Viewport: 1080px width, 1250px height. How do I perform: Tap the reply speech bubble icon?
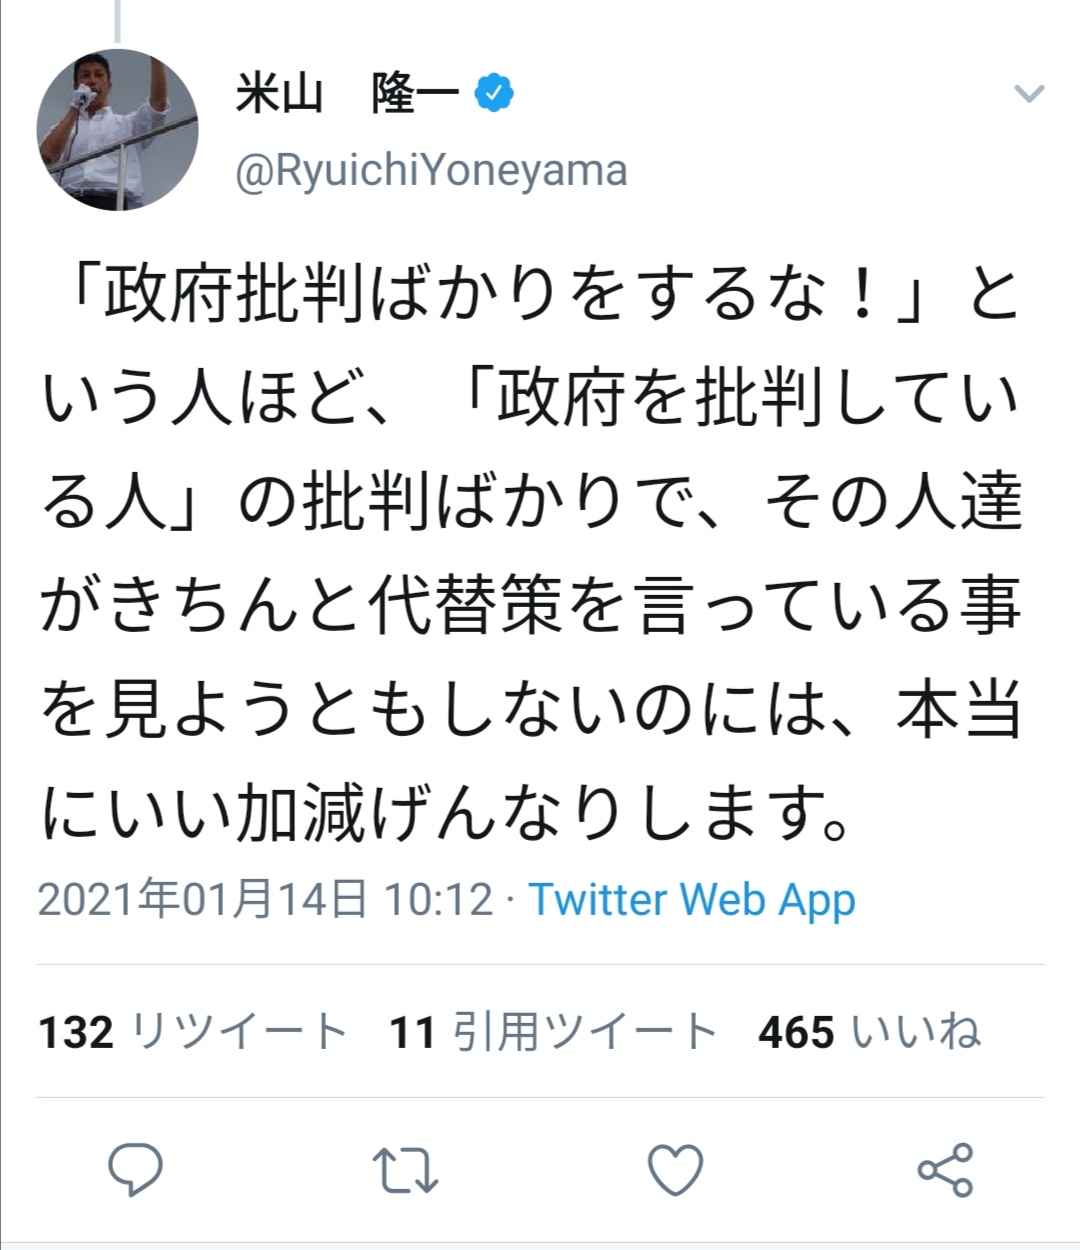coord(135,1169)
